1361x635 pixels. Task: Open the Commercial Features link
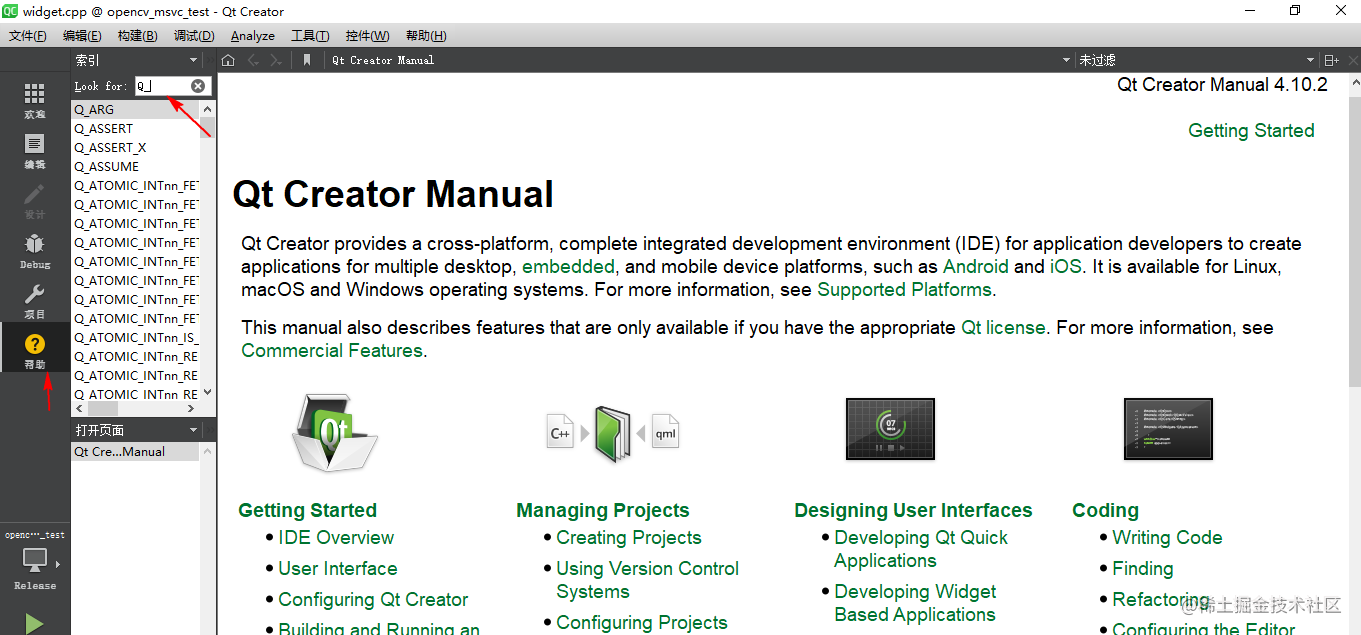click(332, 350)
